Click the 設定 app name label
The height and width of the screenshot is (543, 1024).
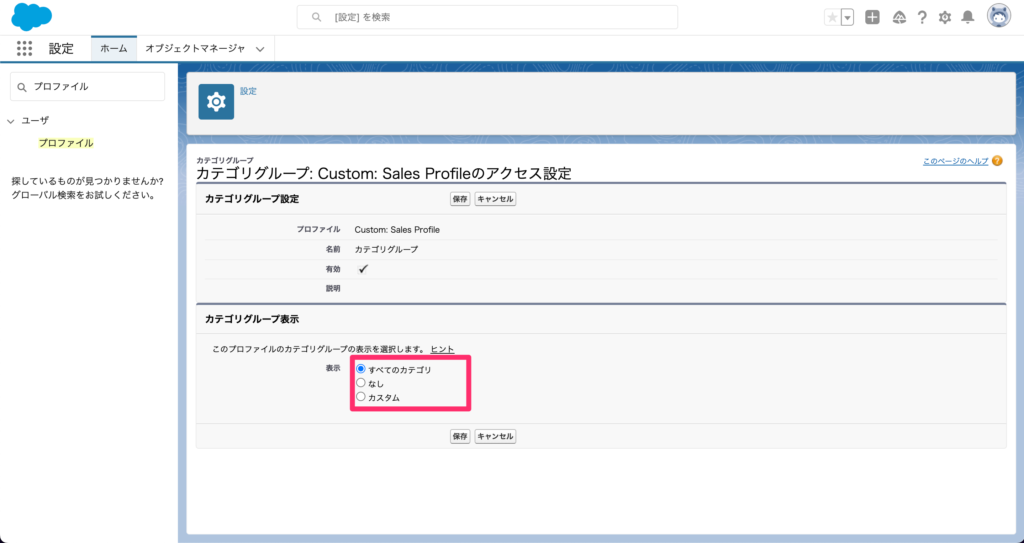(x=61, y=49)
